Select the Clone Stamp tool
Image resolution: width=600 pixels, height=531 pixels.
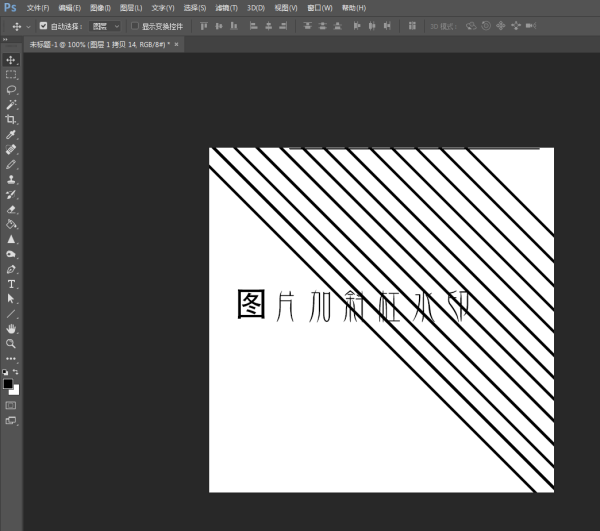11,179
